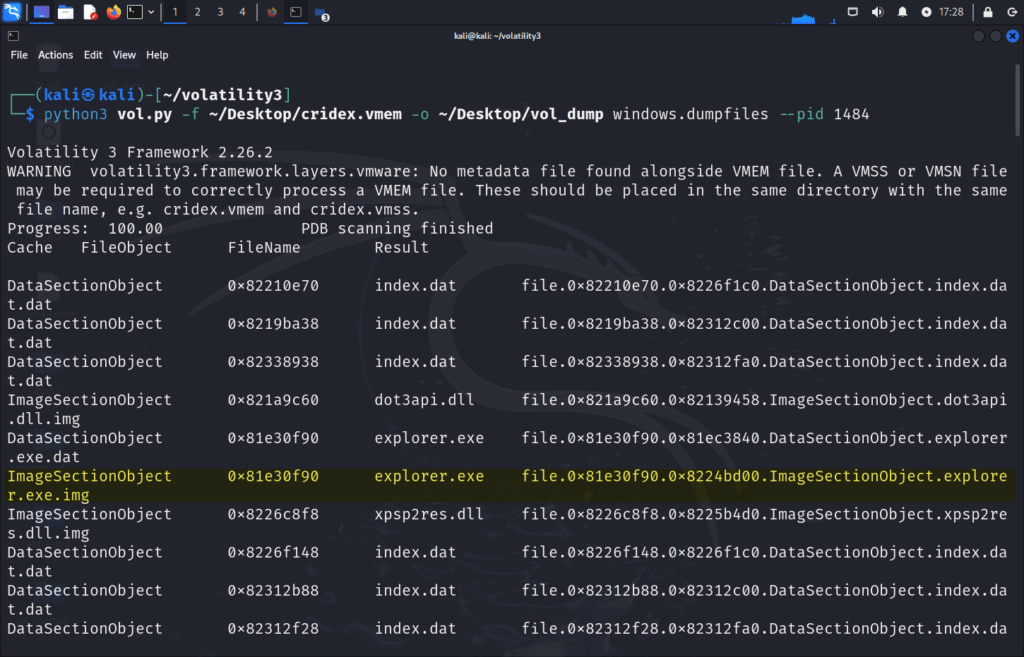Open the text editor launcher

point(89,12)
